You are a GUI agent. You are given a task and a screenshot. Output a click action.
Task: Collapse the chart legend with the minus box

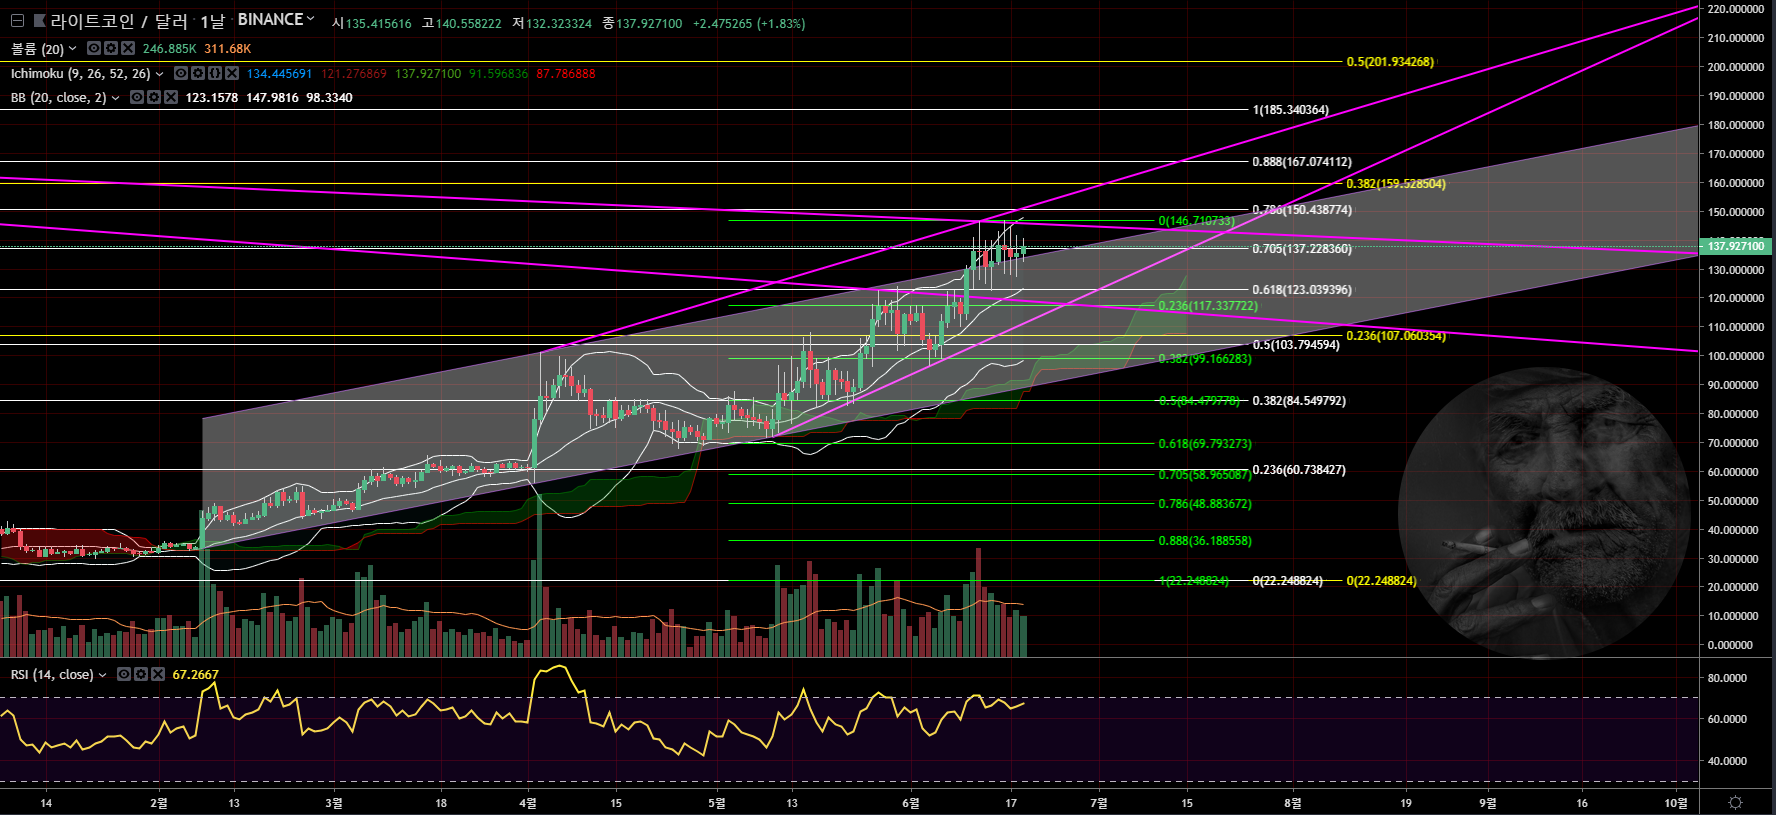(x=16, y=20)
